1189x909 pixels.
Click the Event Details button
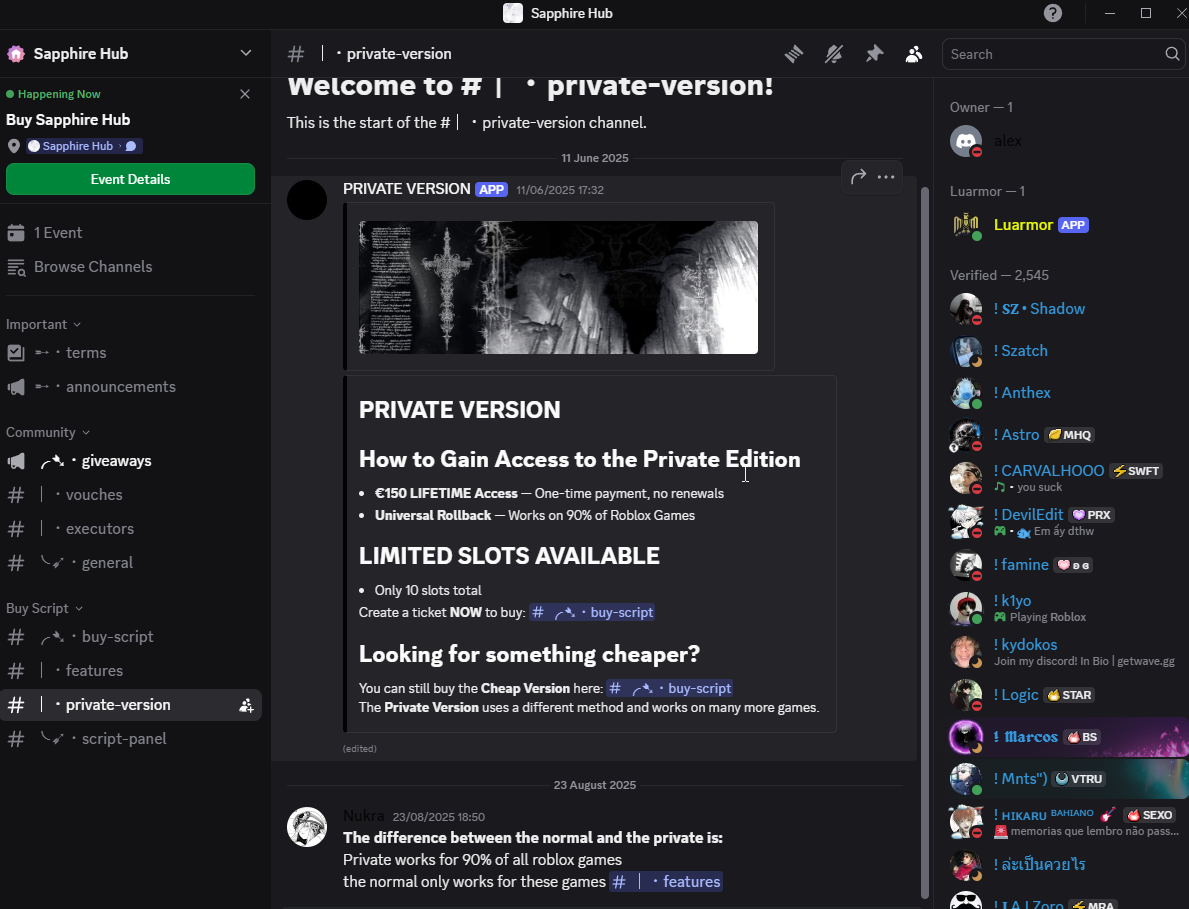[130, 179]
